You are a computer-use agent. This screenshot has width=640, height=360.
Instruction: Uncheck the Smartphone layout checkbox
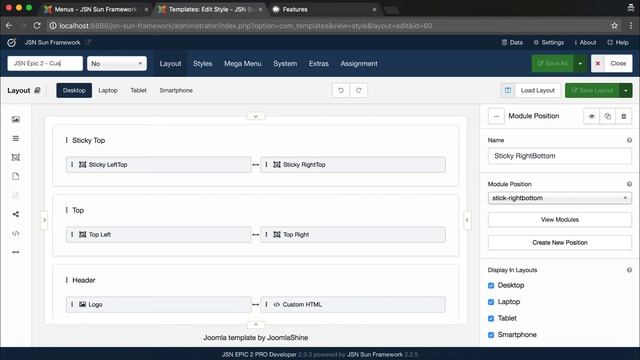(x=491, y=335)
